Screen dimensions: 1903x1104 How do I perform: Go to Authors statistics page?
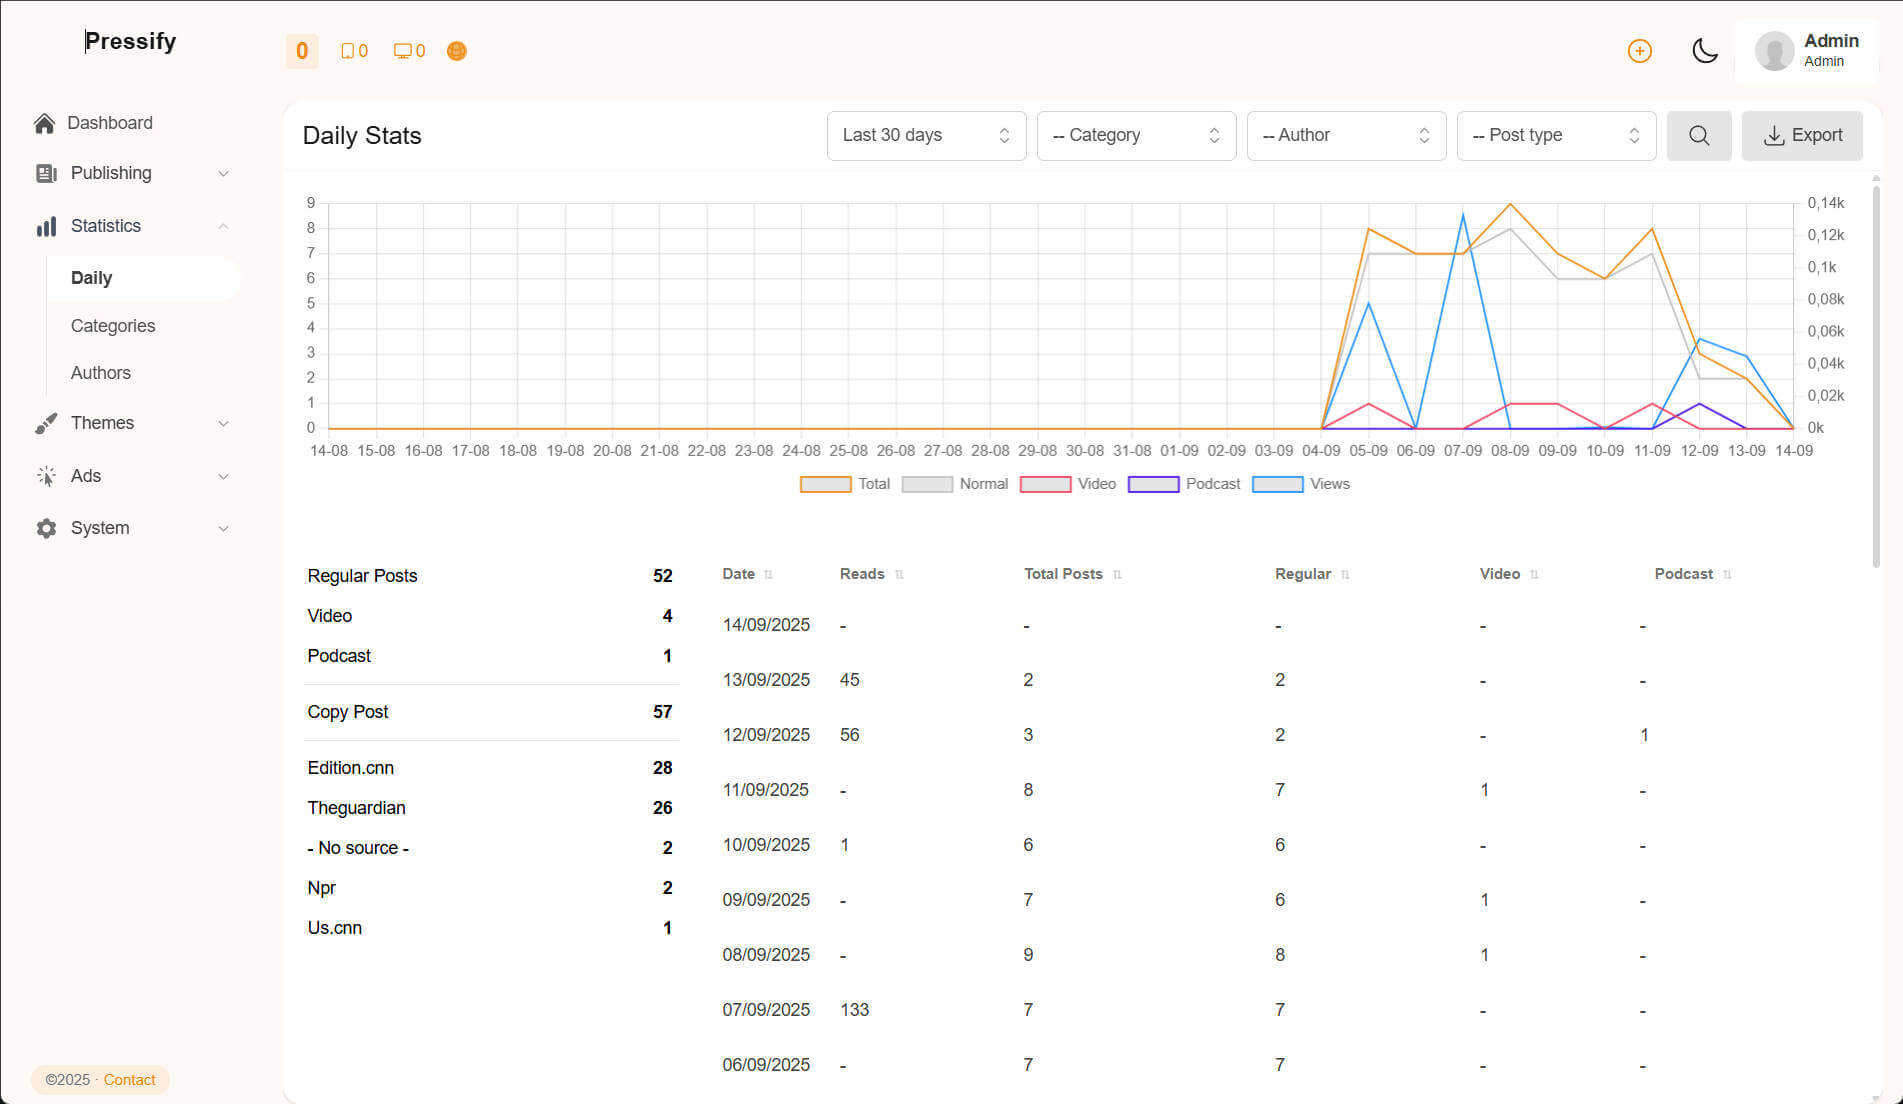coord(101,373)
